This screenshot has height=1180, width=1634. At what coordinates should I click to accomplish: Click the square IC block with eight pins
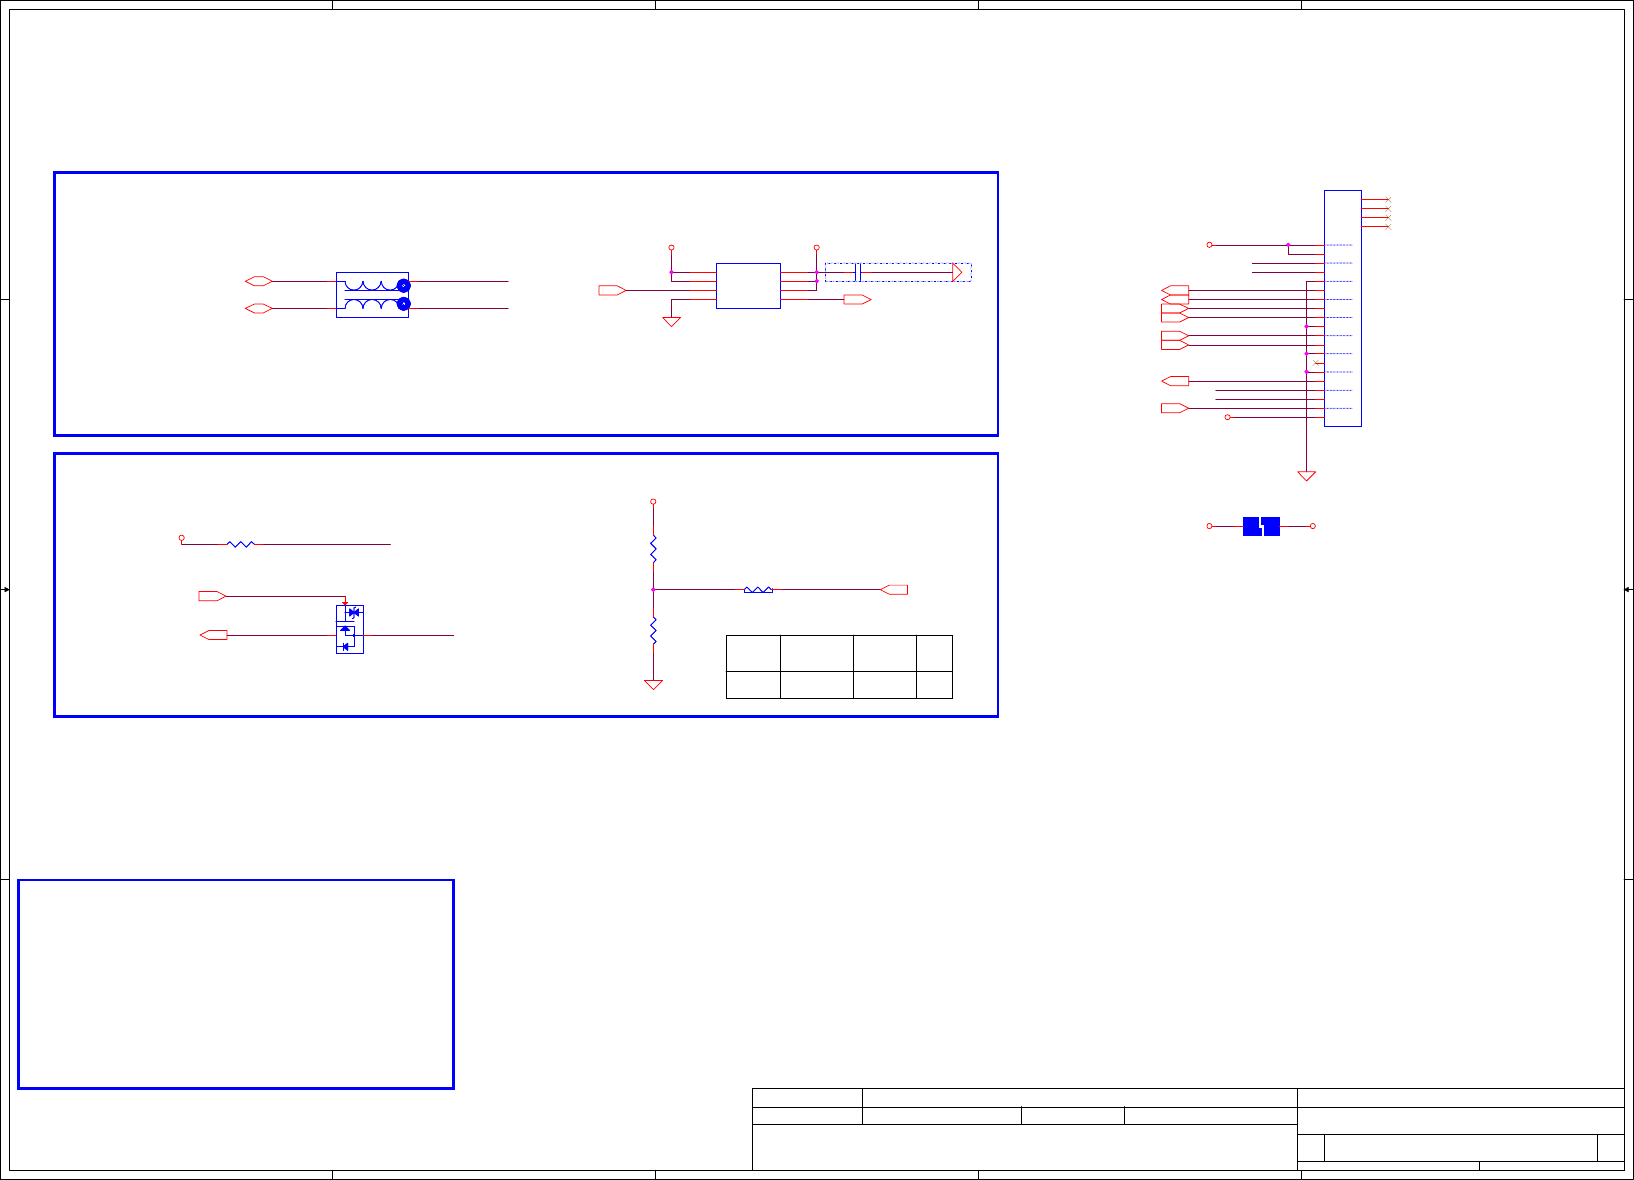(748, 286)
